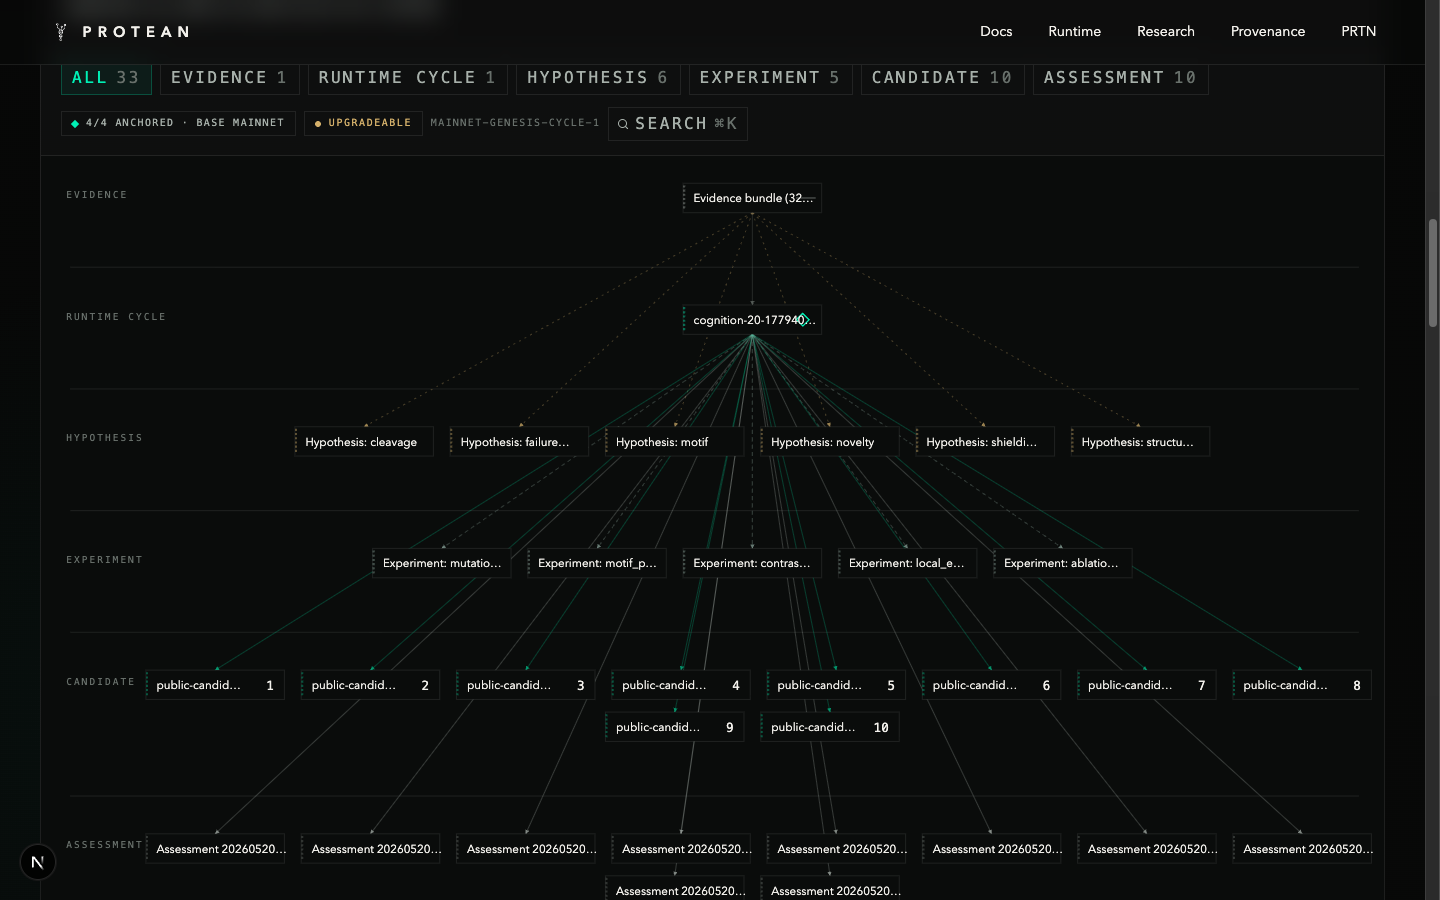The height and width of the screenshot is (900, 1440).
Task: Open Assessment node under candidate 6
Action: [991, 849]
